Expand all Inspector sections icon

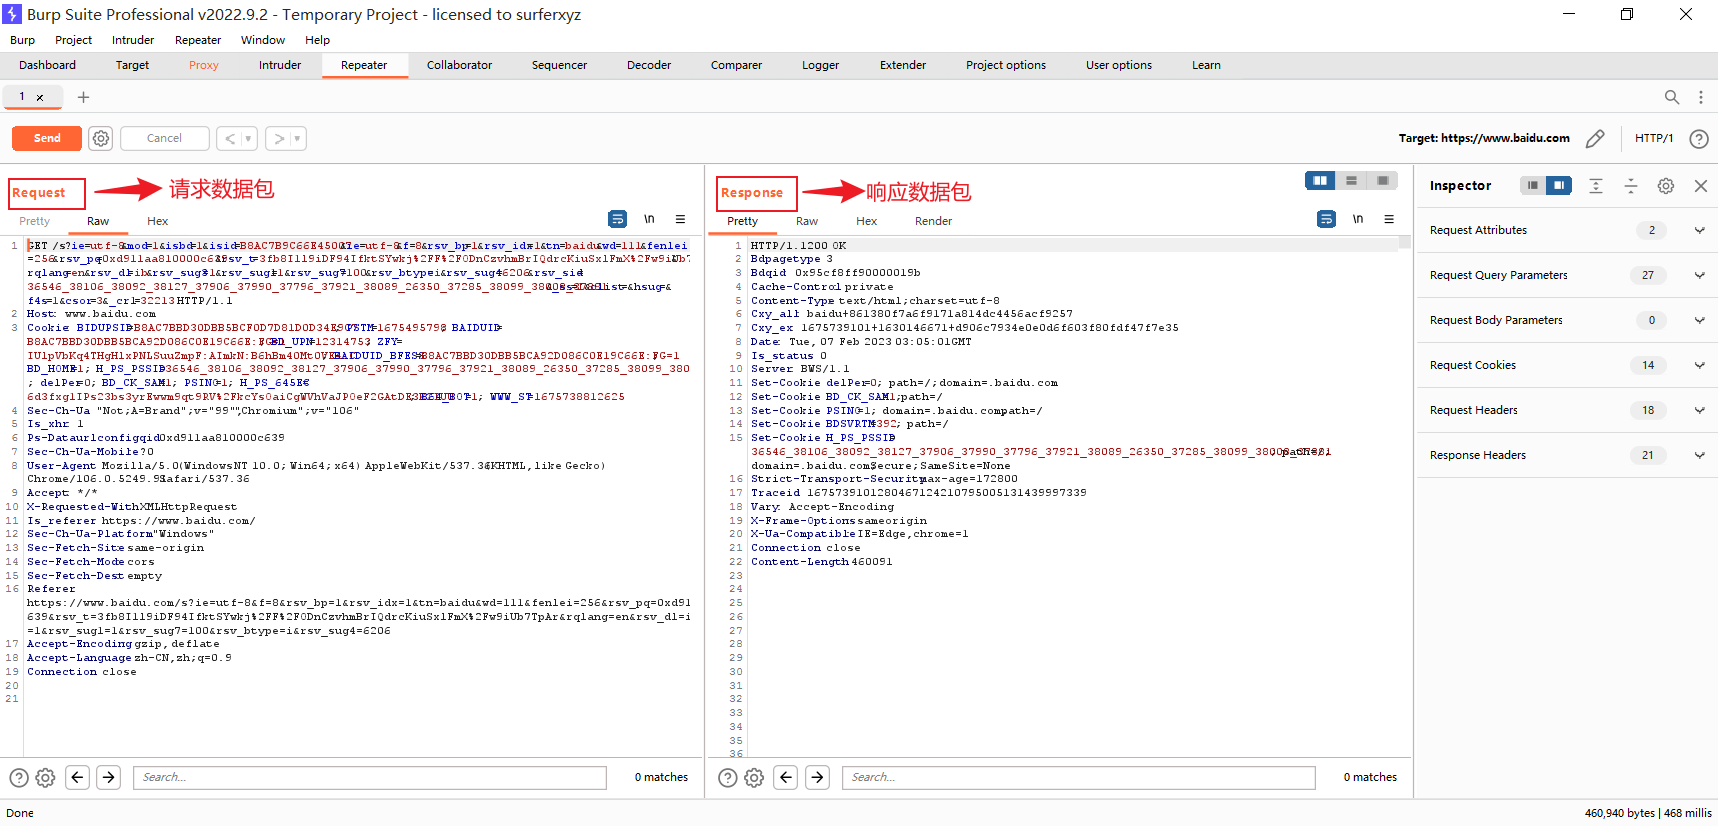(1596, 186)
